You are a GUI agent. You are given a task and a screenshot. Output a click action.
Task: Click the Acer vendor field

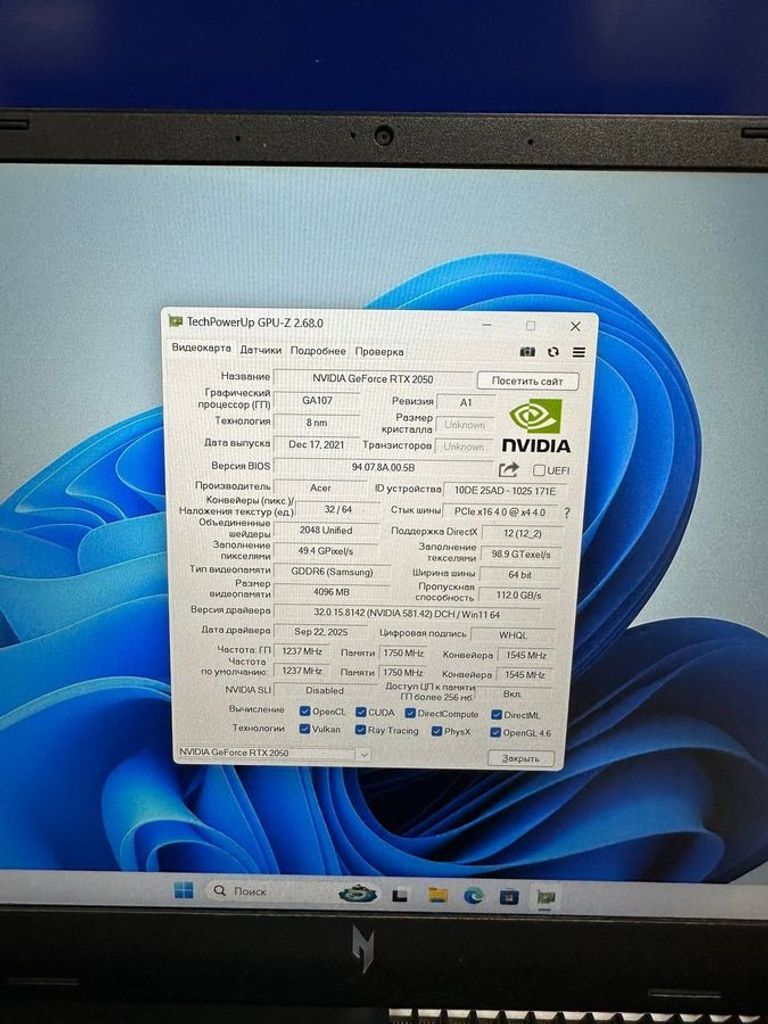coord(321,488)
